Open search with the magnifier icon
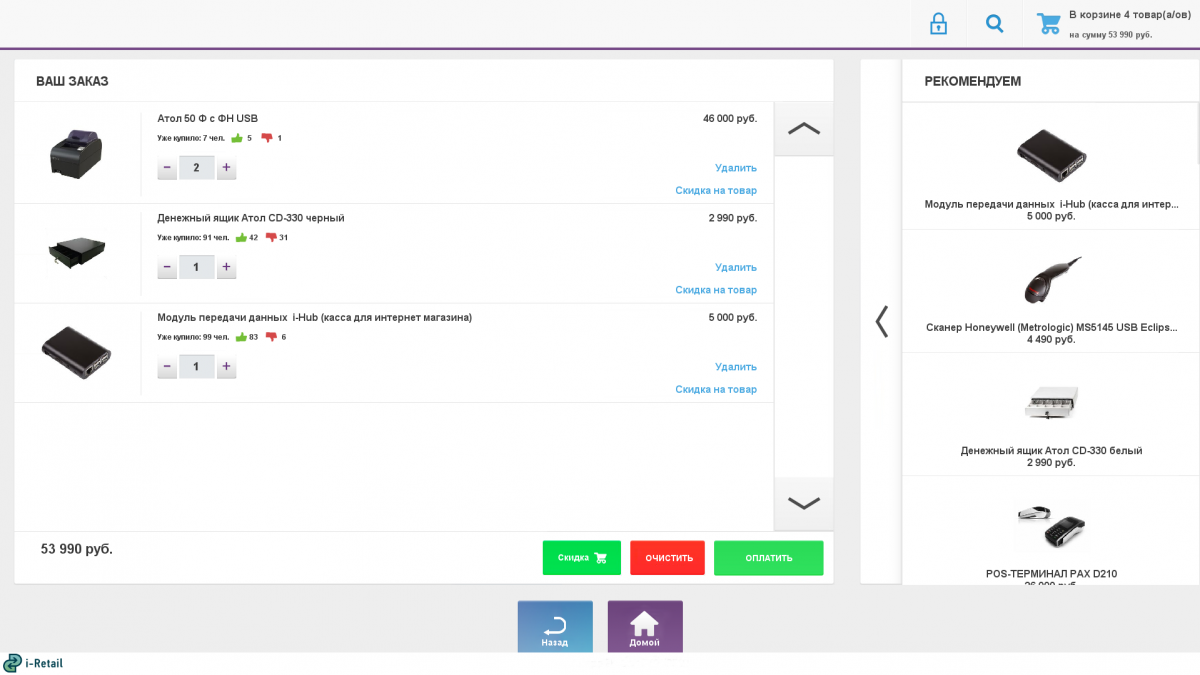1200x675 pixels. click(994, 23)
